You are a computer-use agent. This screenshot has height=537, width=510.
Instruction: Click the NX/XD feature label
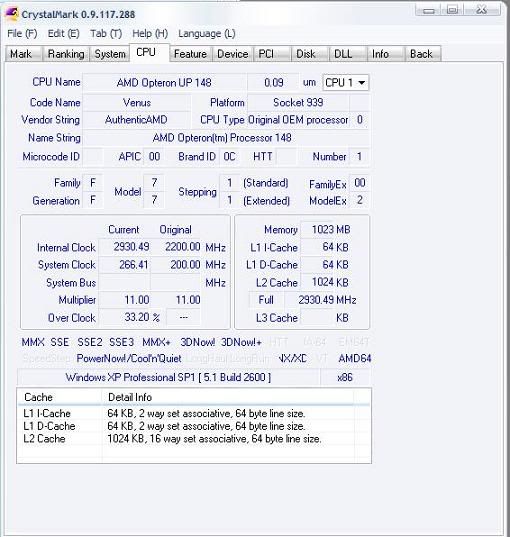coord(292,359)
